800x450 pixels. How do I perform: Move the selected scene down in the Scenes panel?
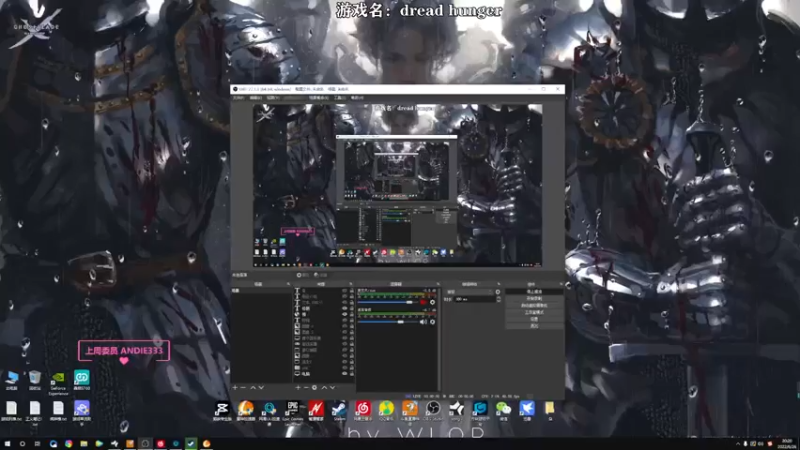point(261,388)
